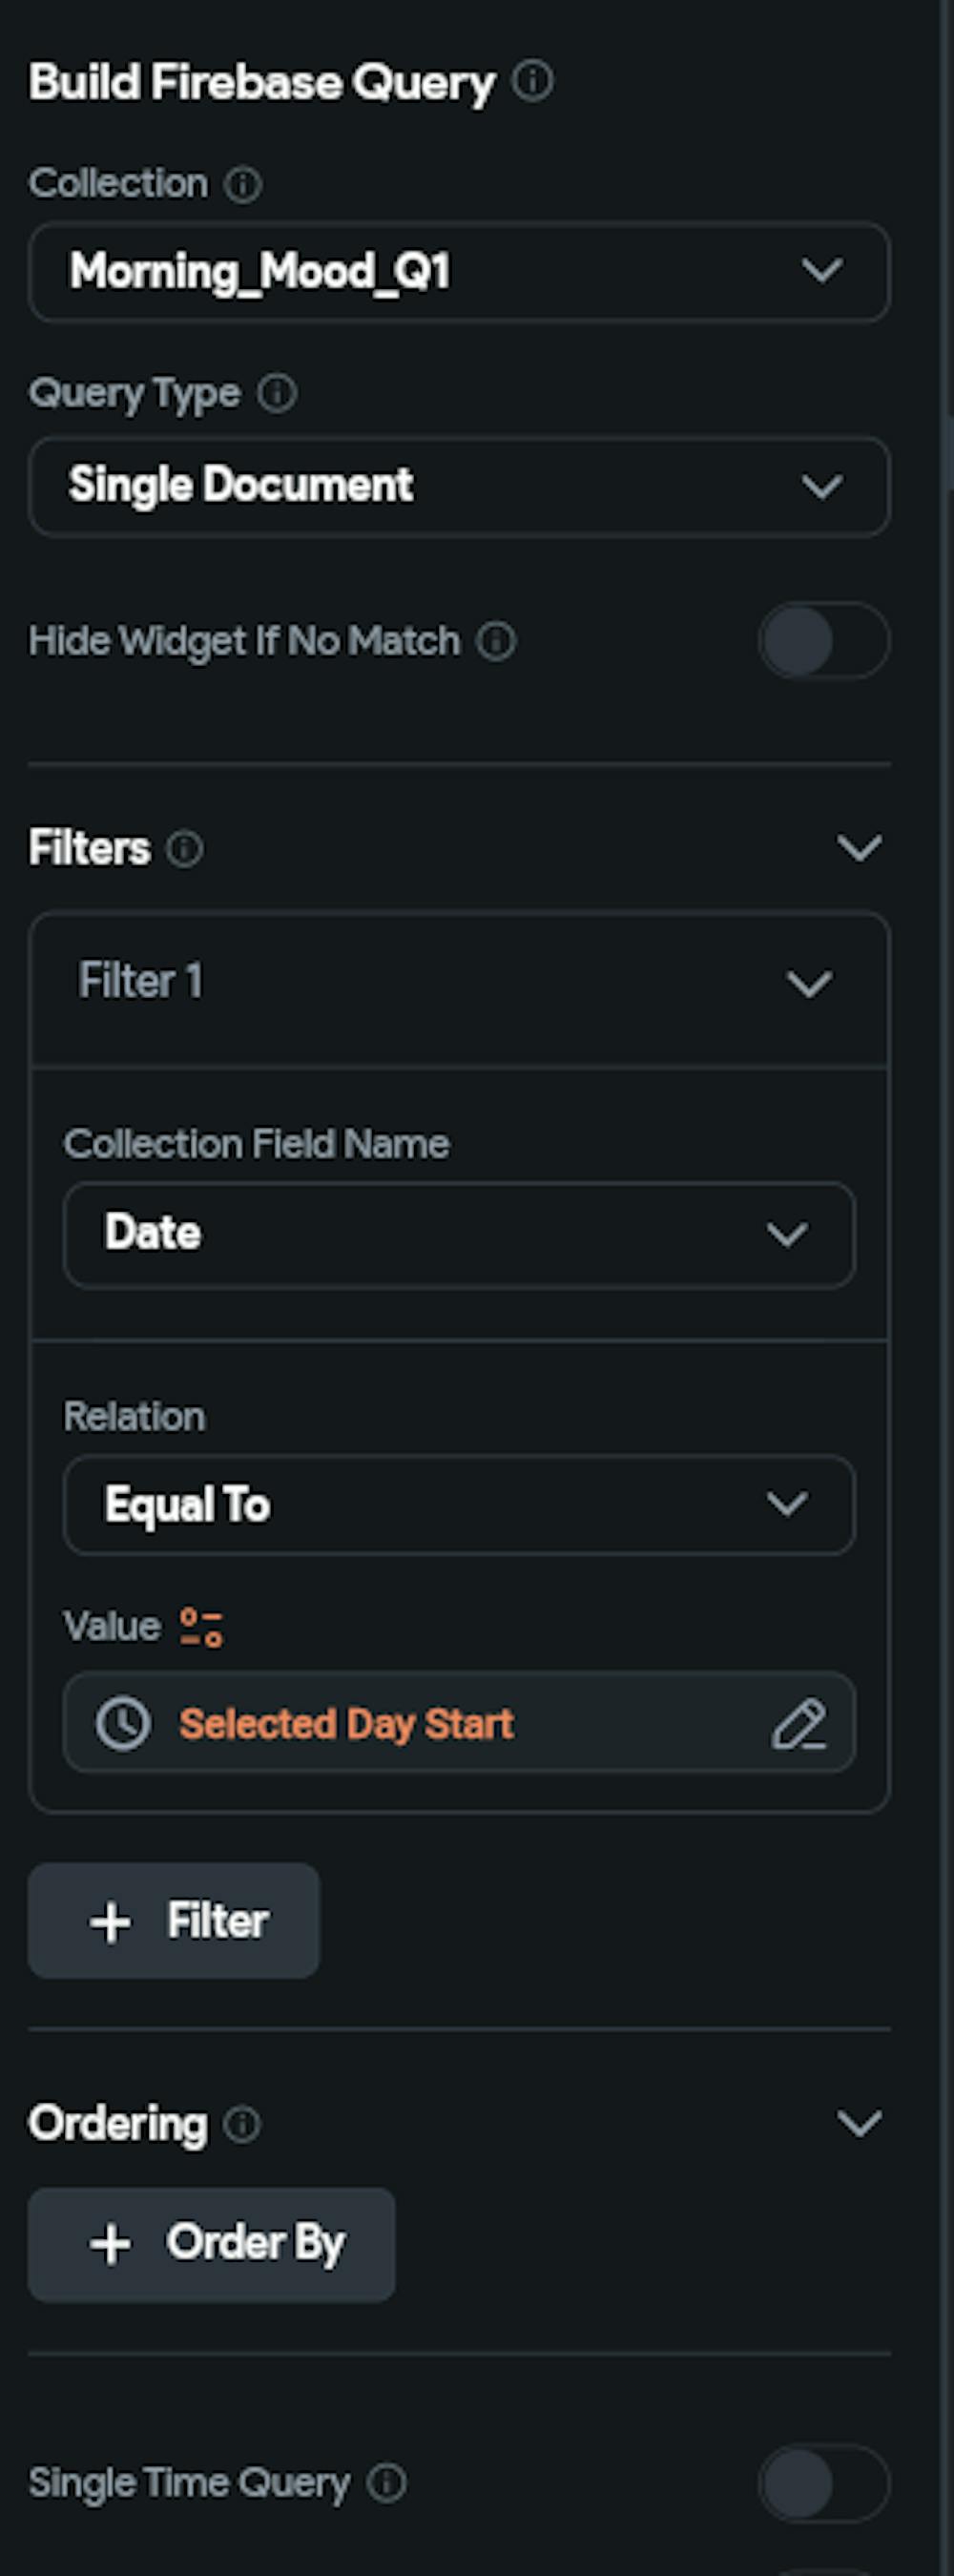Click the clock icon in the Value field

(123, 1723)
